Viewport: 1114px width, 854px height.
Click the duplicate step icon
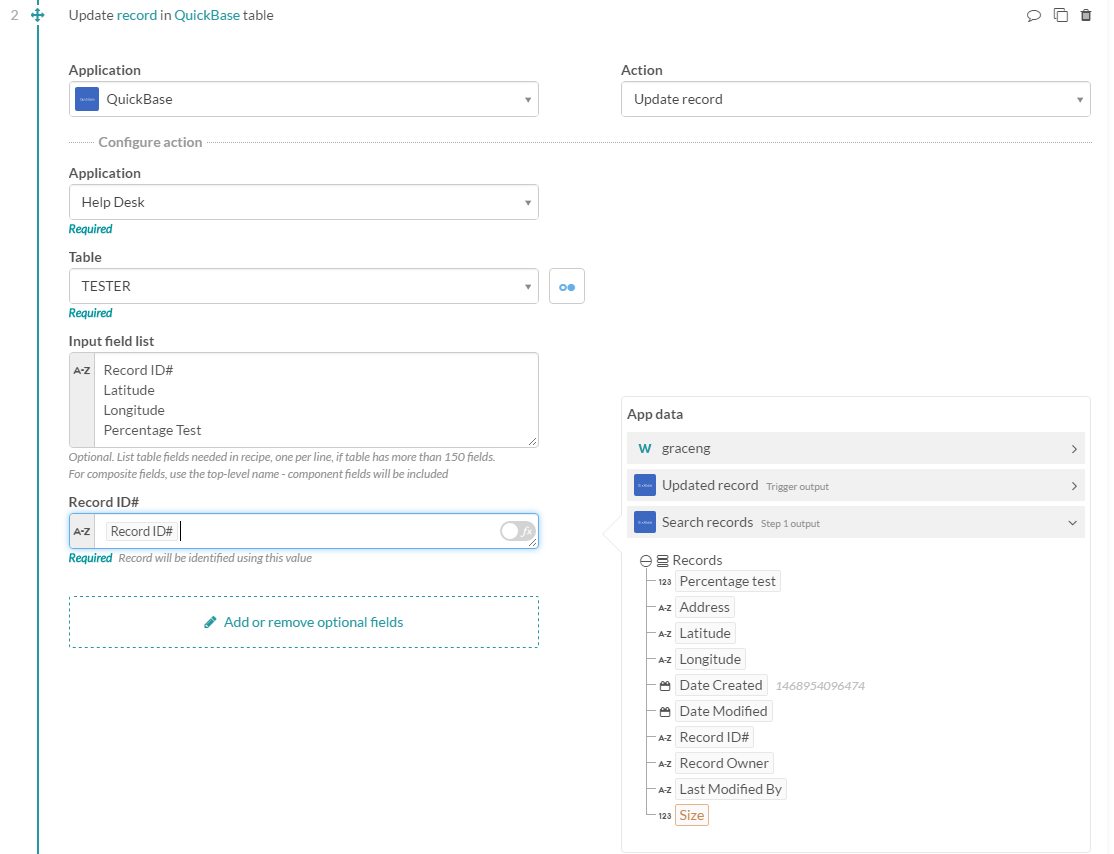pos(1061,15)
